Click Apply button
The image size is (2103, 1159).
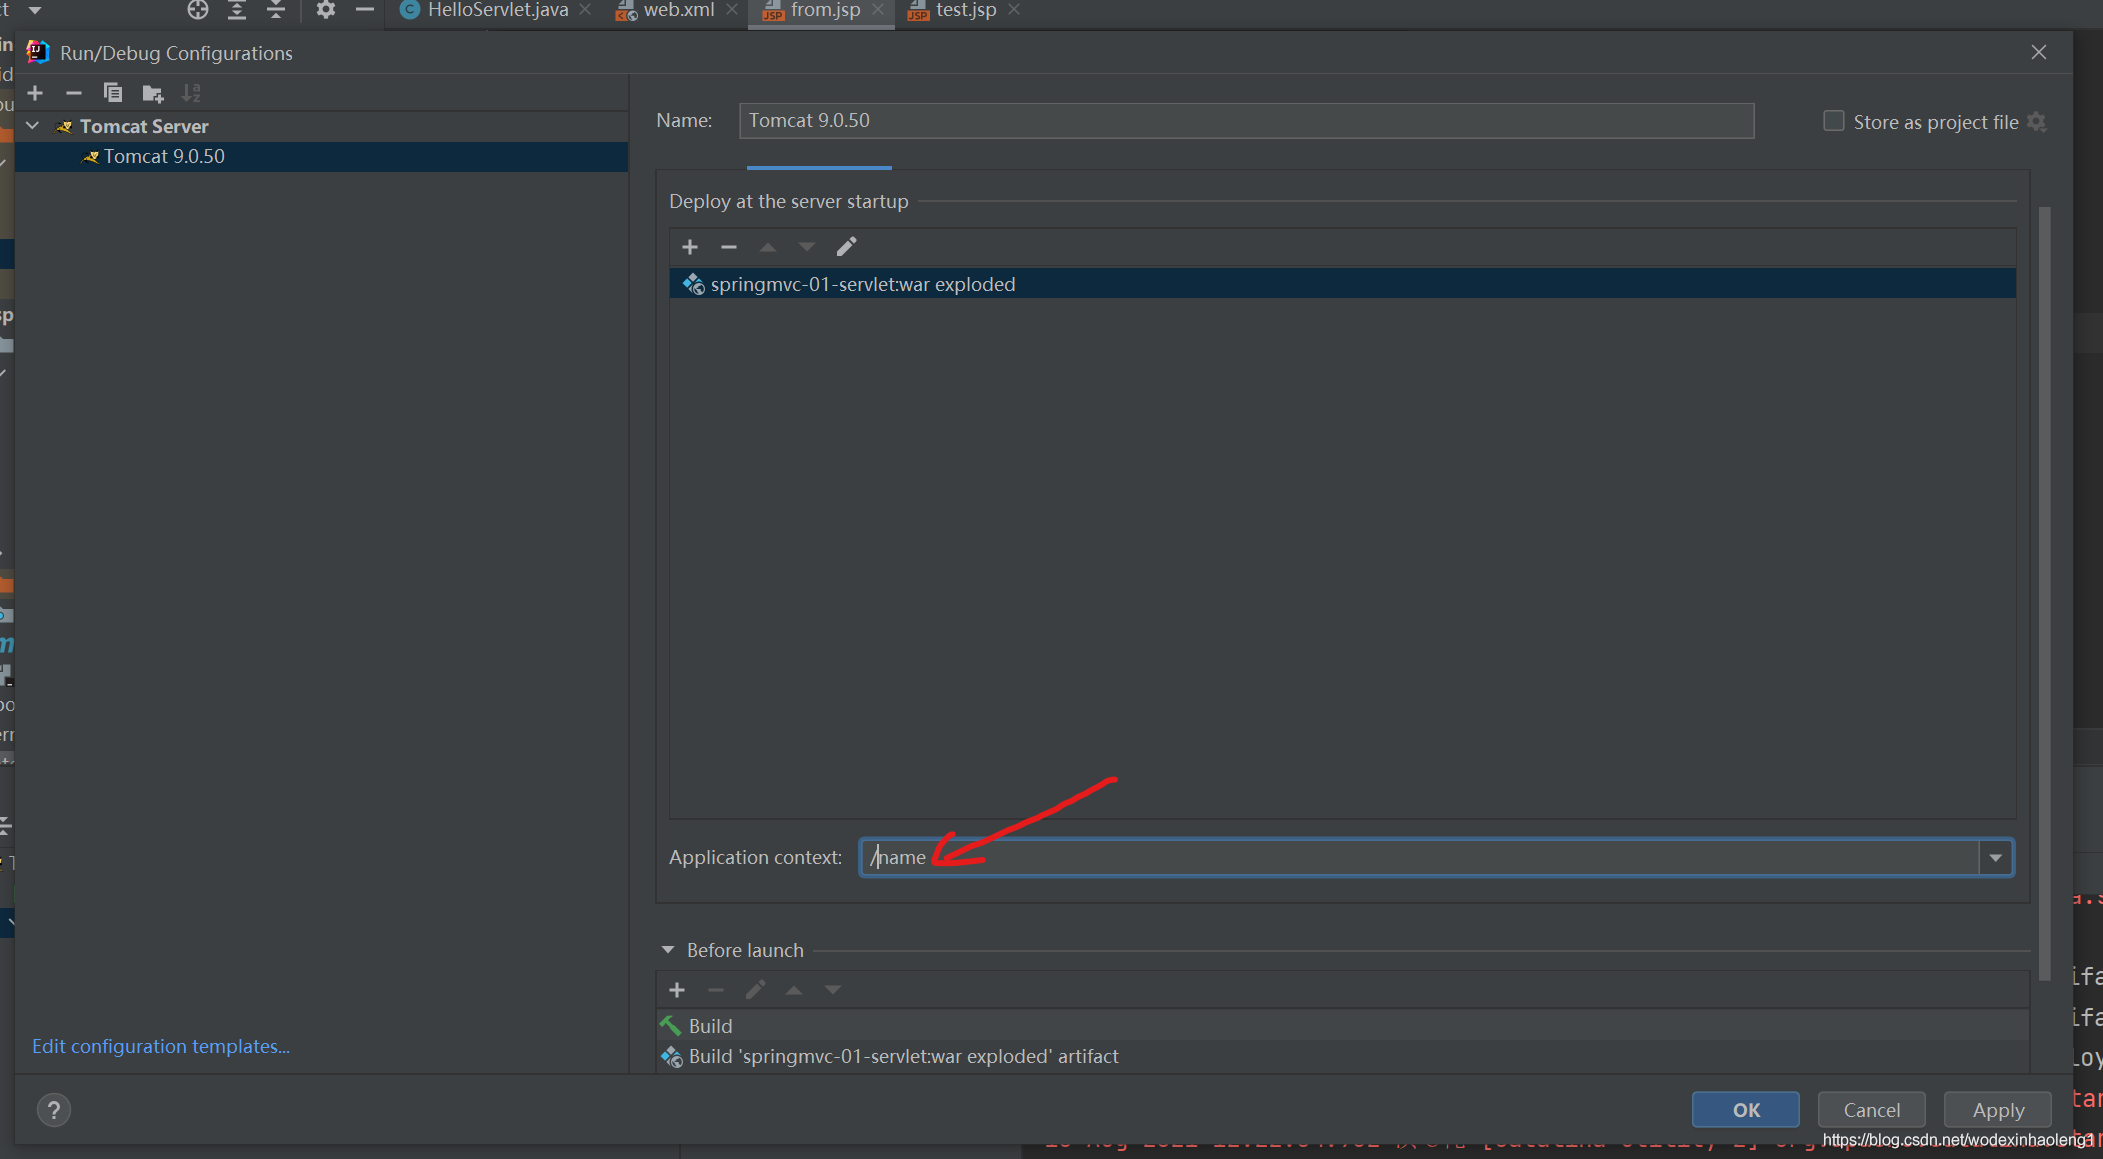click(x=1998, y=1110)
